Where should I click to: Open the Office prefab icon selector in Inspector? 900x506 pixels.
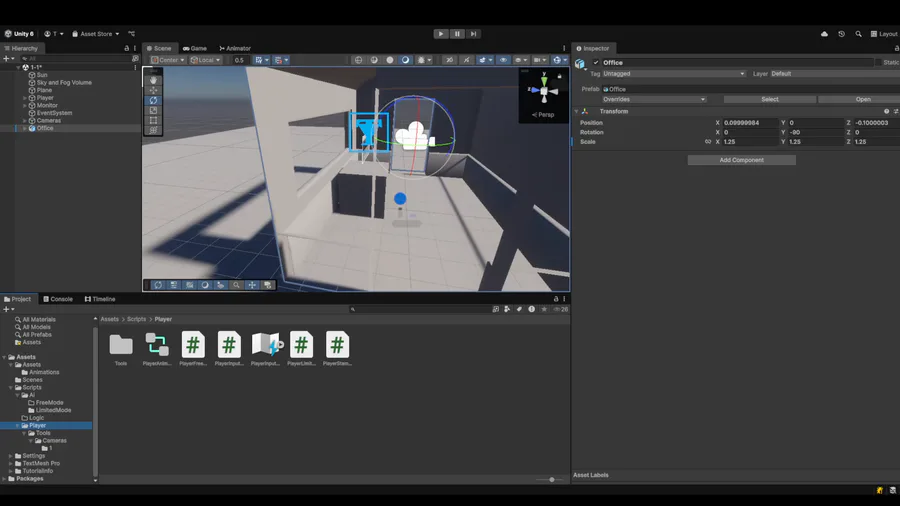580,64
